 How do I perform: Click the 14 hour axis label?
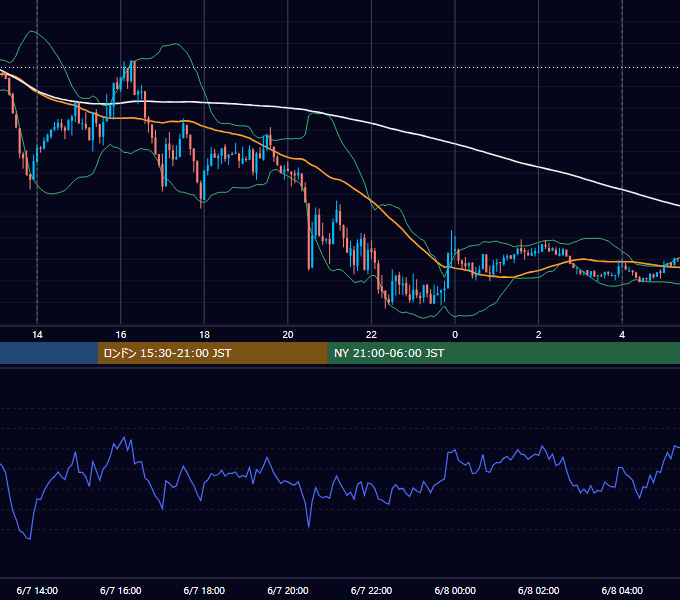(x=37, y=335)
